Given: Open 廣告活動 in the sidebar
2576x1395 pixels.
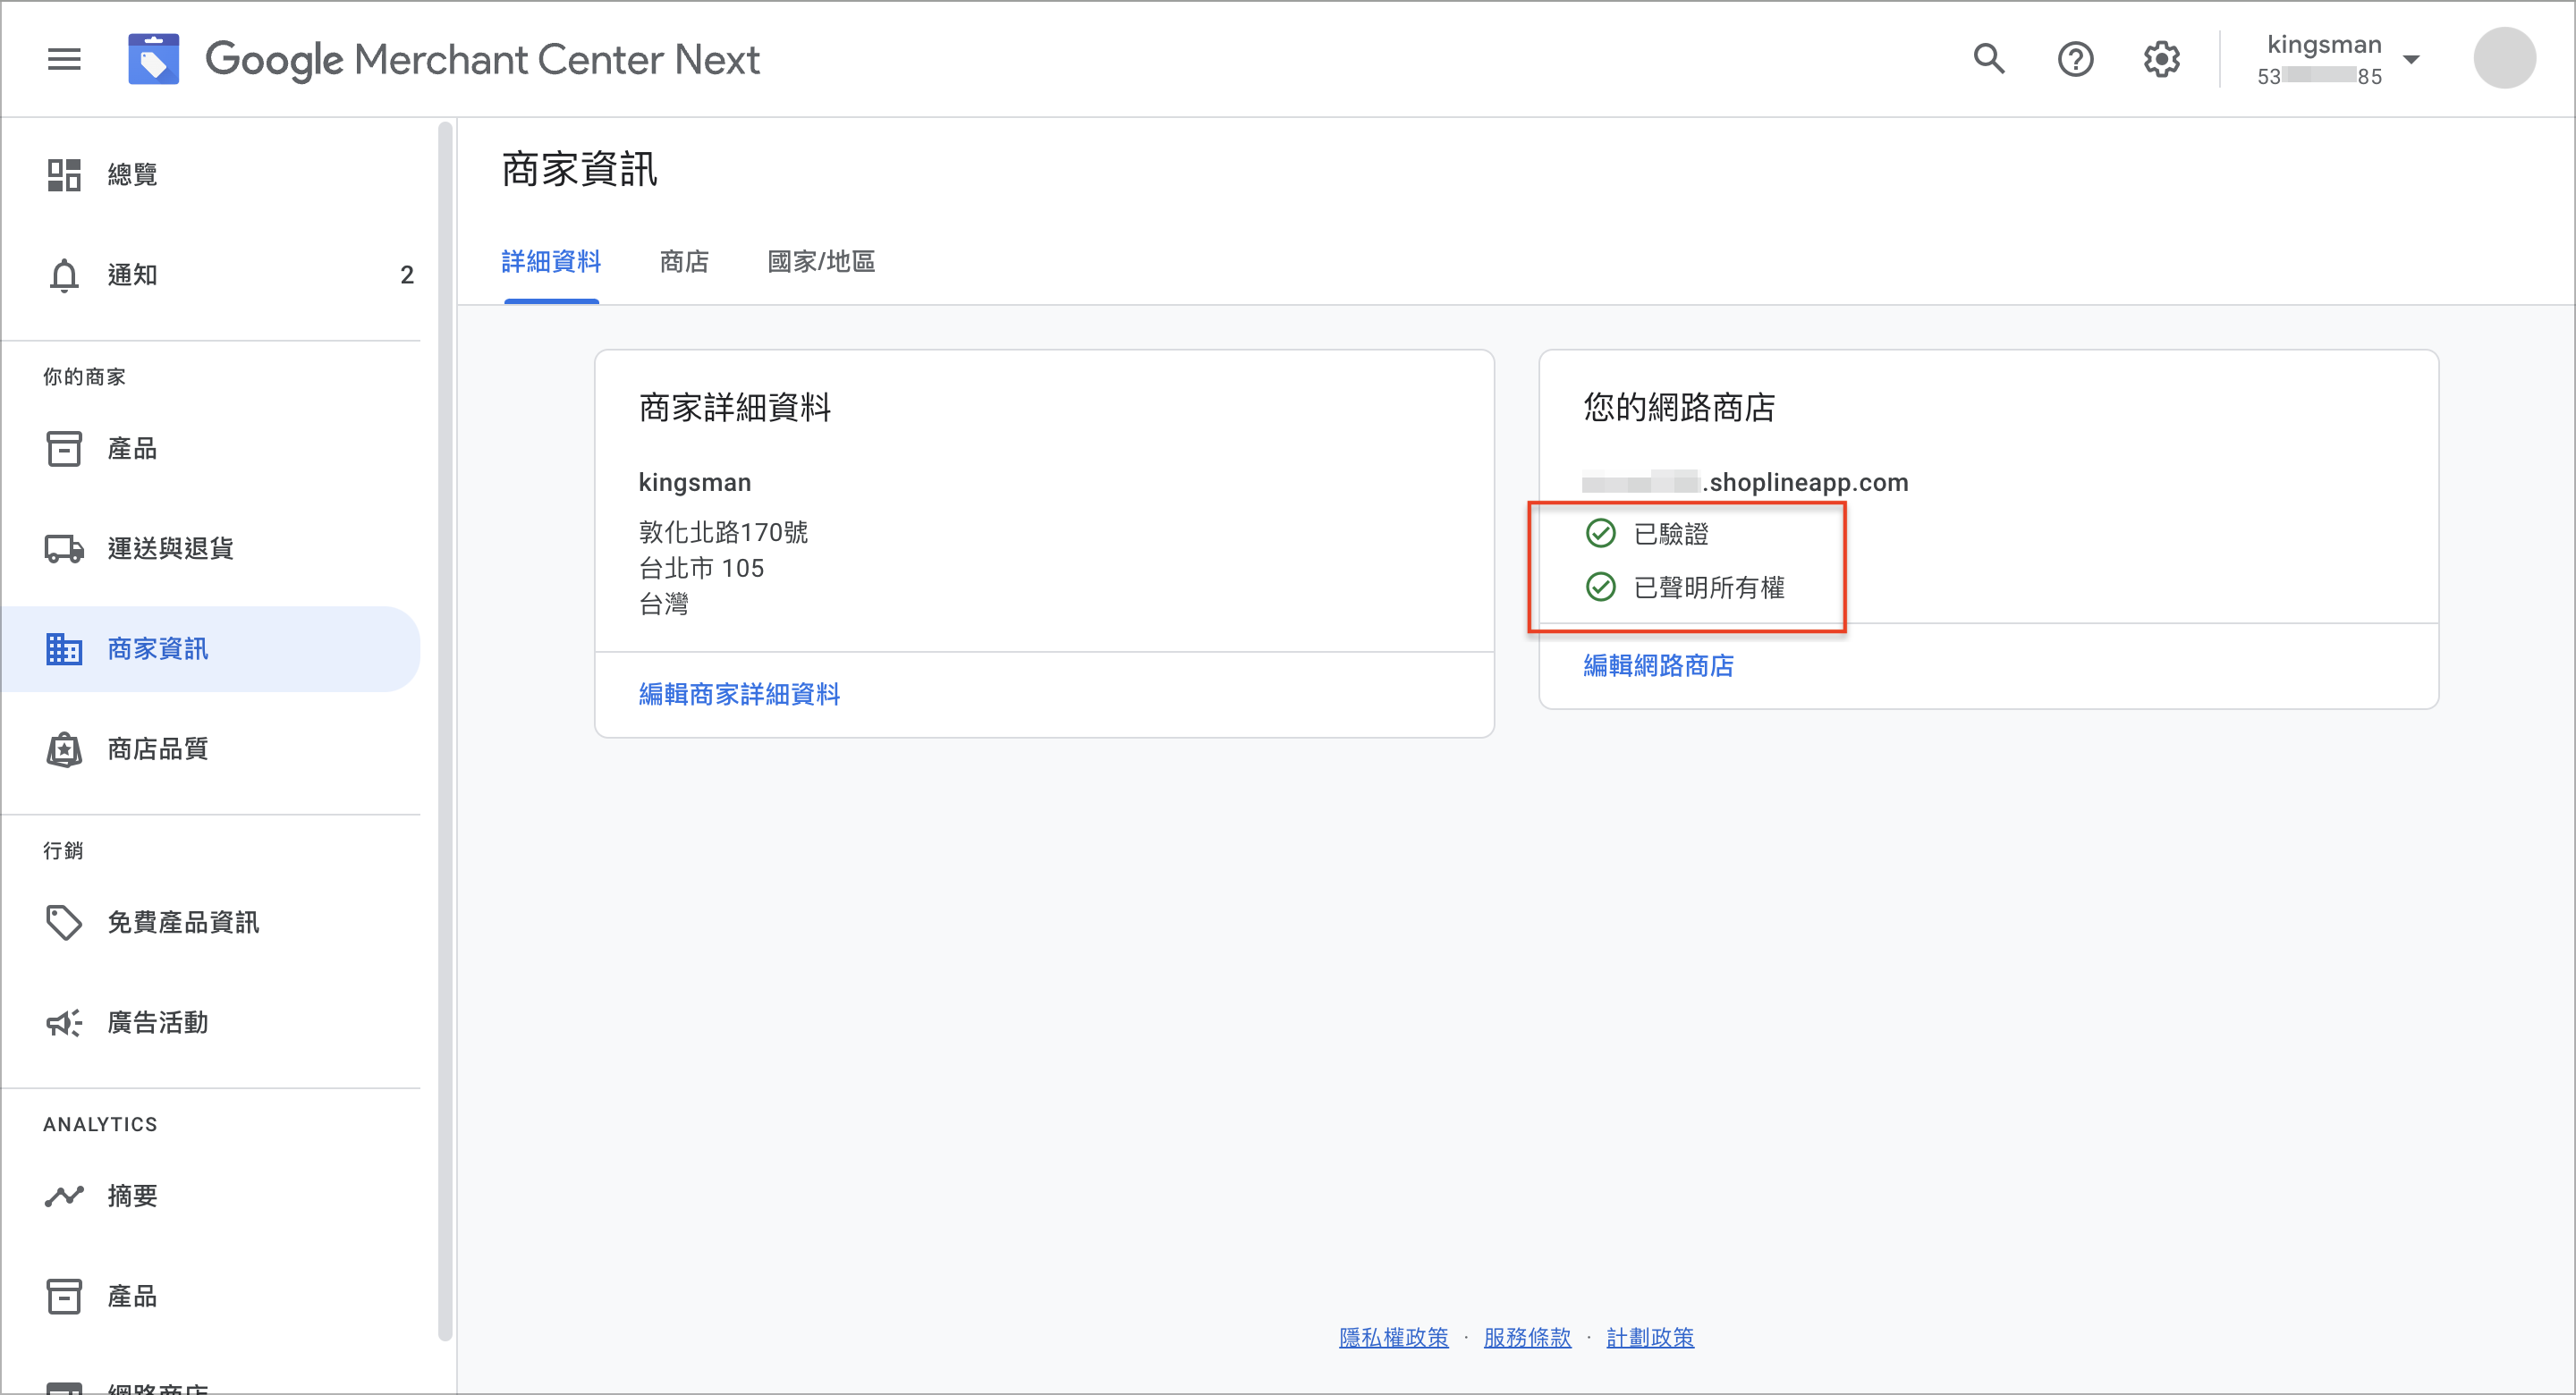Looking at the screenshot, I should tap(211, 1022).
